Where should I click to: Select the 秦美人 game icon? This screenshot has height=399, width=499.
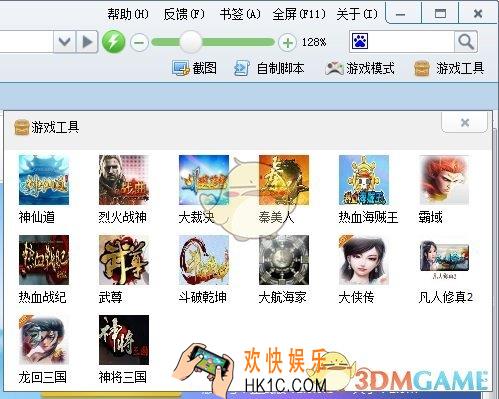point(284,180)
